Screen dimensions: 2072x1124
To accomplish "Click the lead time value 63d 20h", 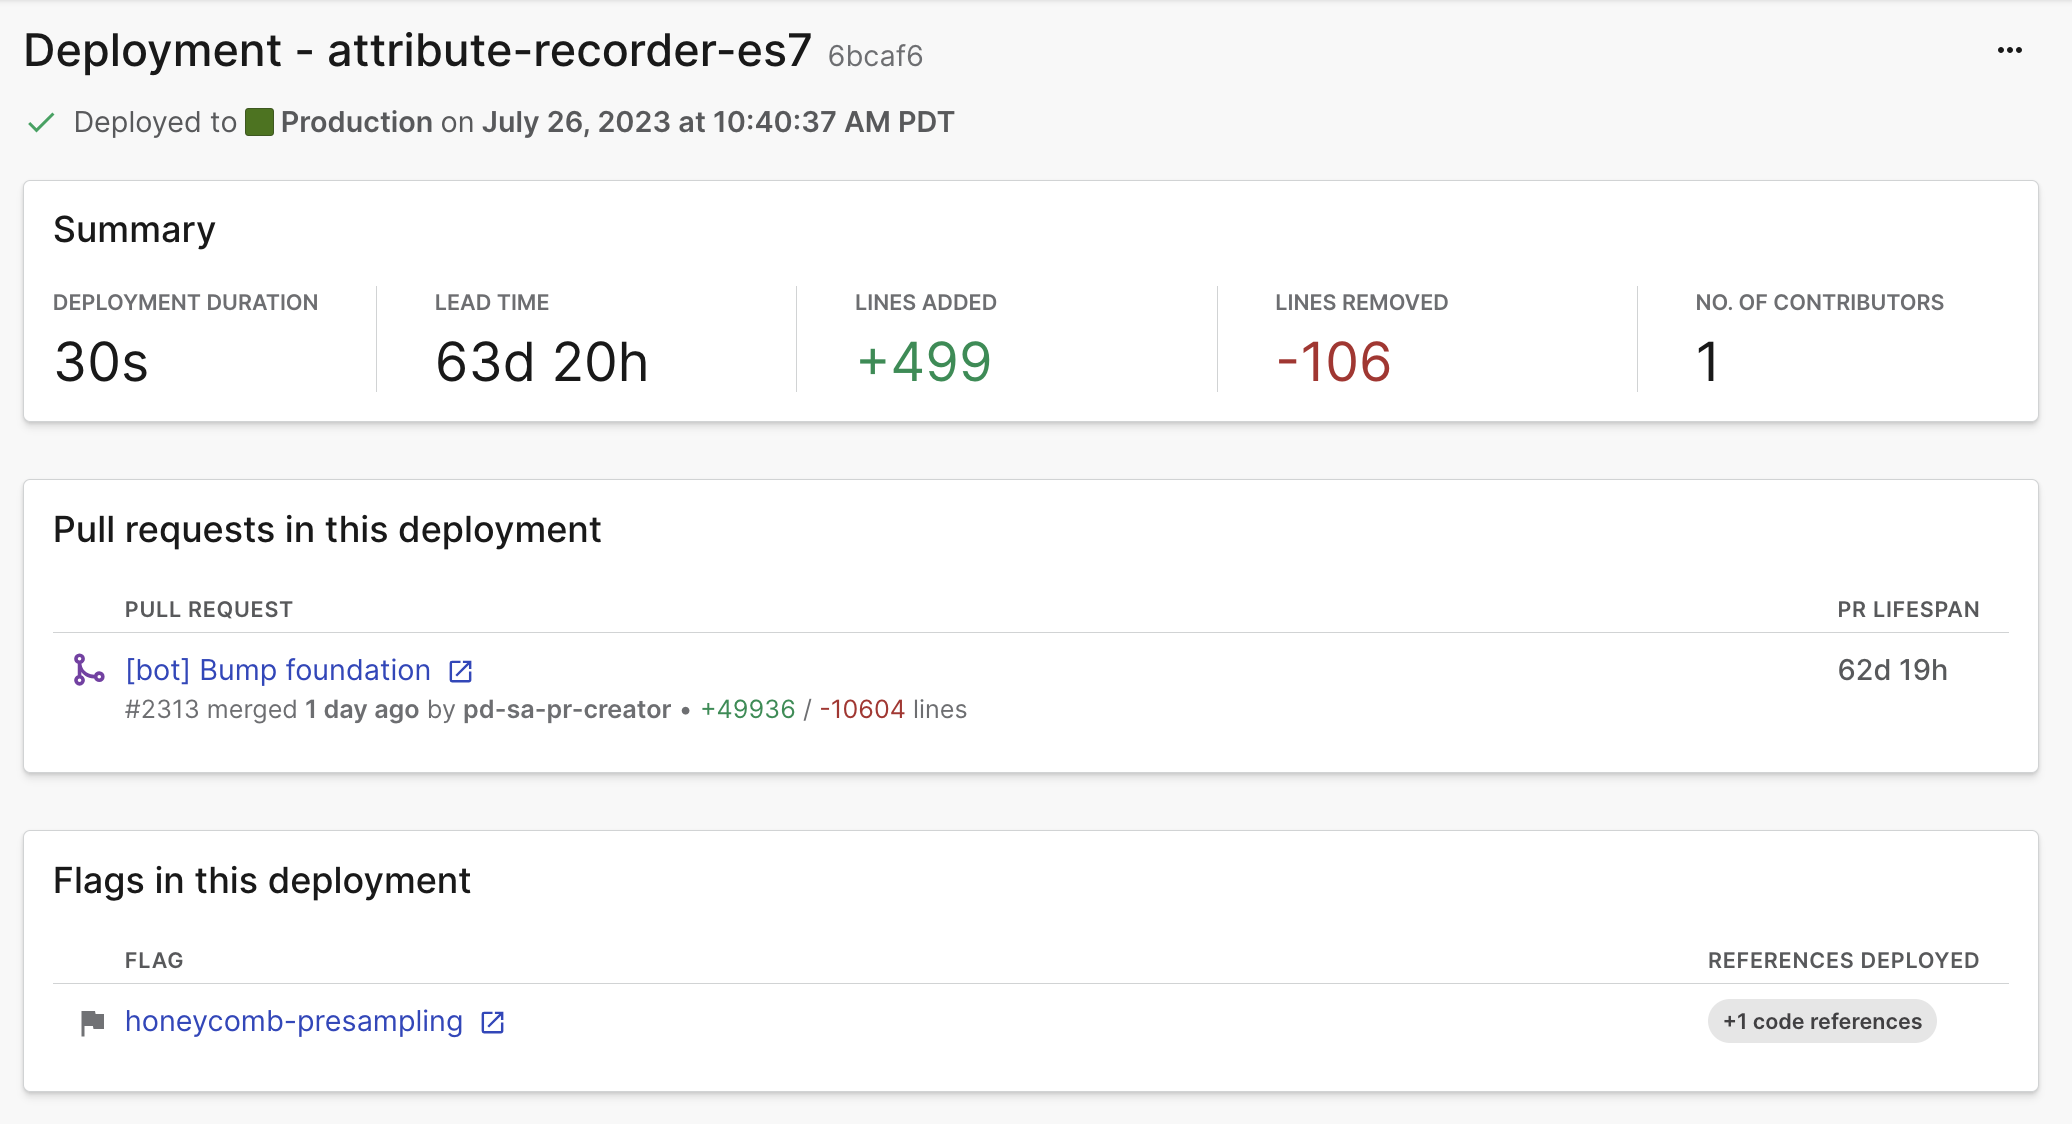I will tap(541, 362).
